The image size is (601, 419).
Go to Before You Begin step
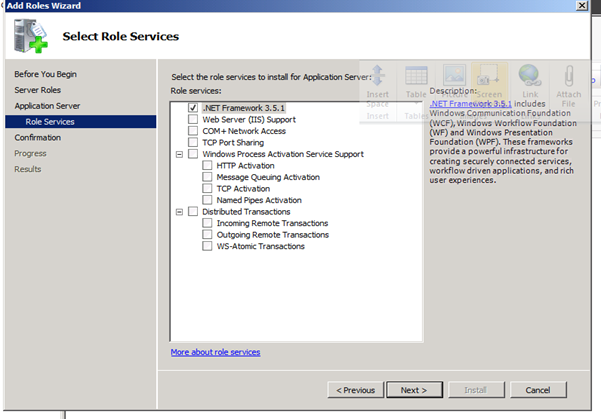click(x=46, y=74)
